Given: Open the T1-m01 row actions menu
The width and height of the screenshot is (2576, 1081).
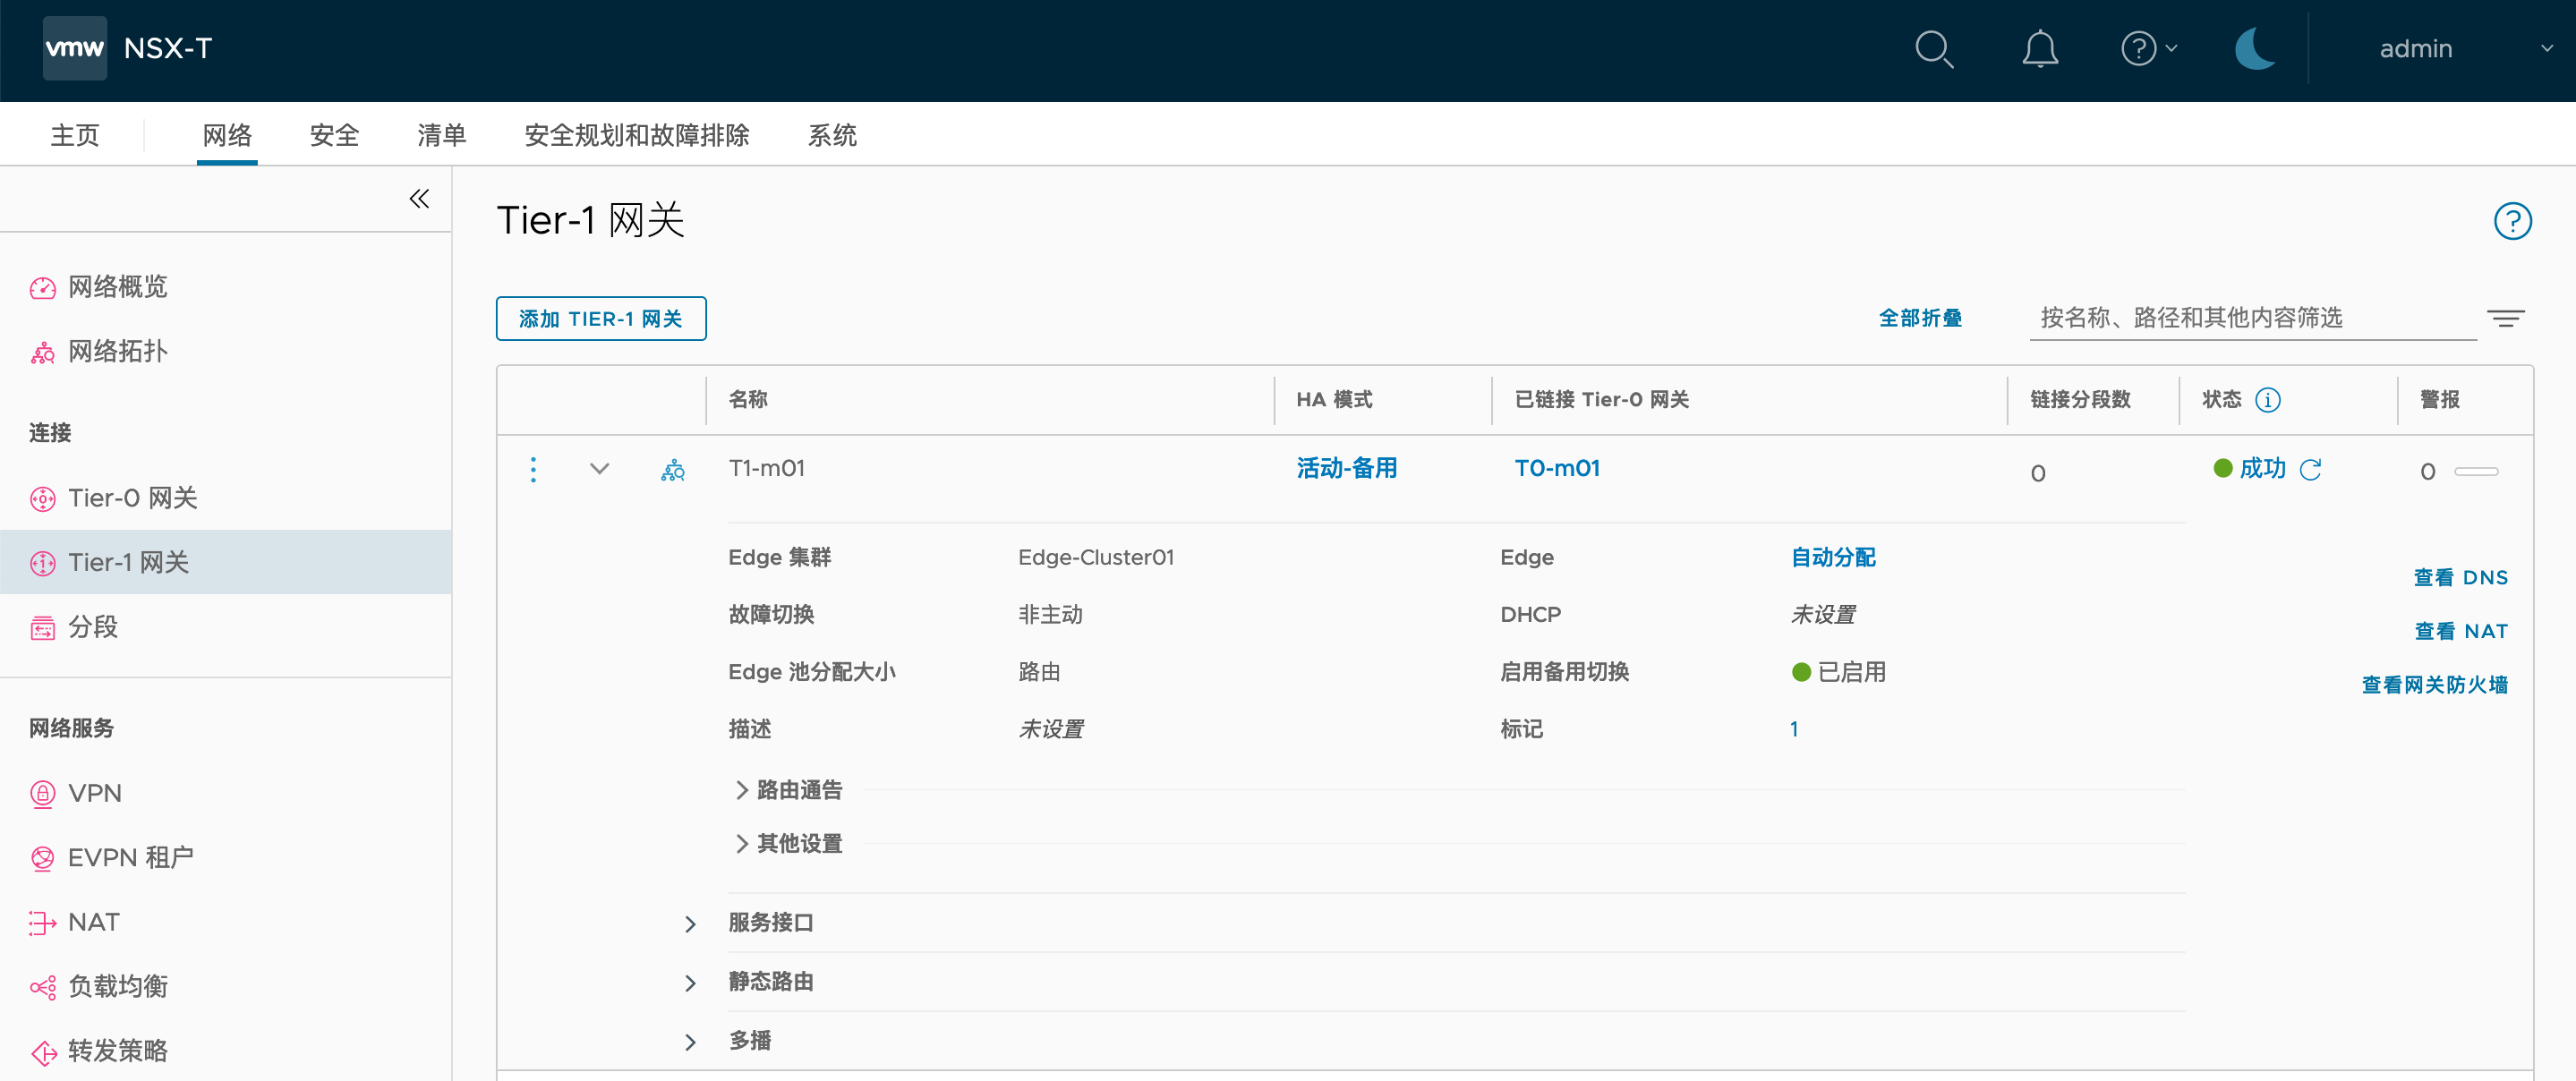Looking at the screenshot, I should tap(533, 469).
